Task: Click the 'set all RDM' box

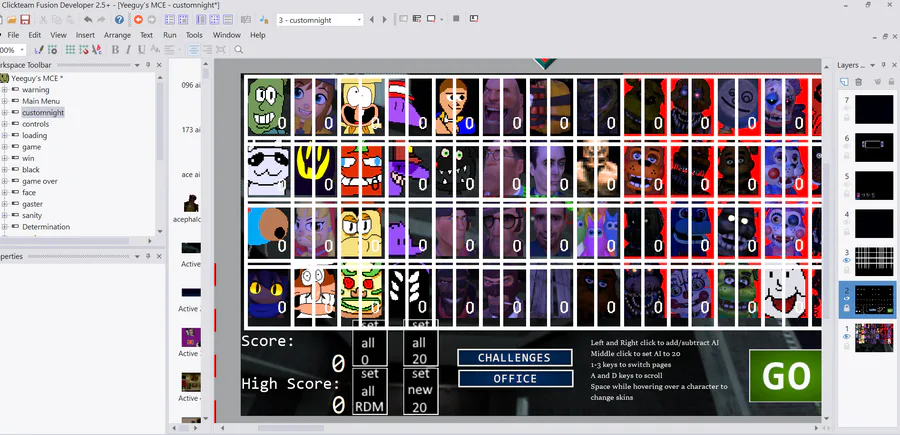Action: click(x=369, y=391)
